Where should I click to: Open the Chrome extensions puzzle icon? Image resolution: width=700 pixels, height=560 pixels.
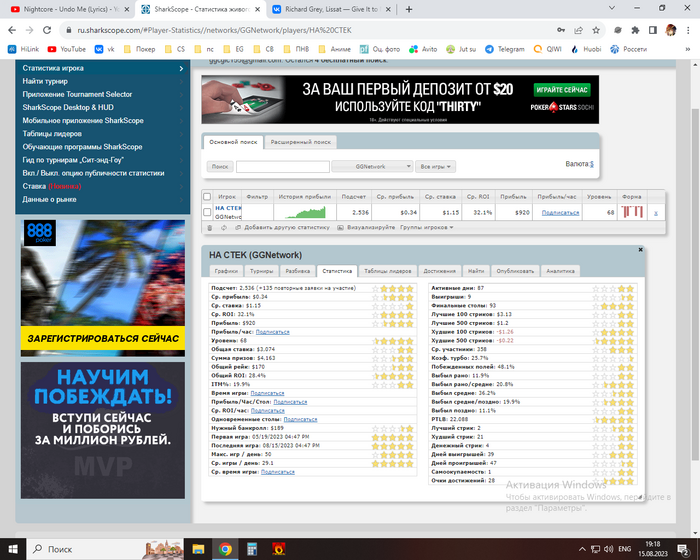635,30
